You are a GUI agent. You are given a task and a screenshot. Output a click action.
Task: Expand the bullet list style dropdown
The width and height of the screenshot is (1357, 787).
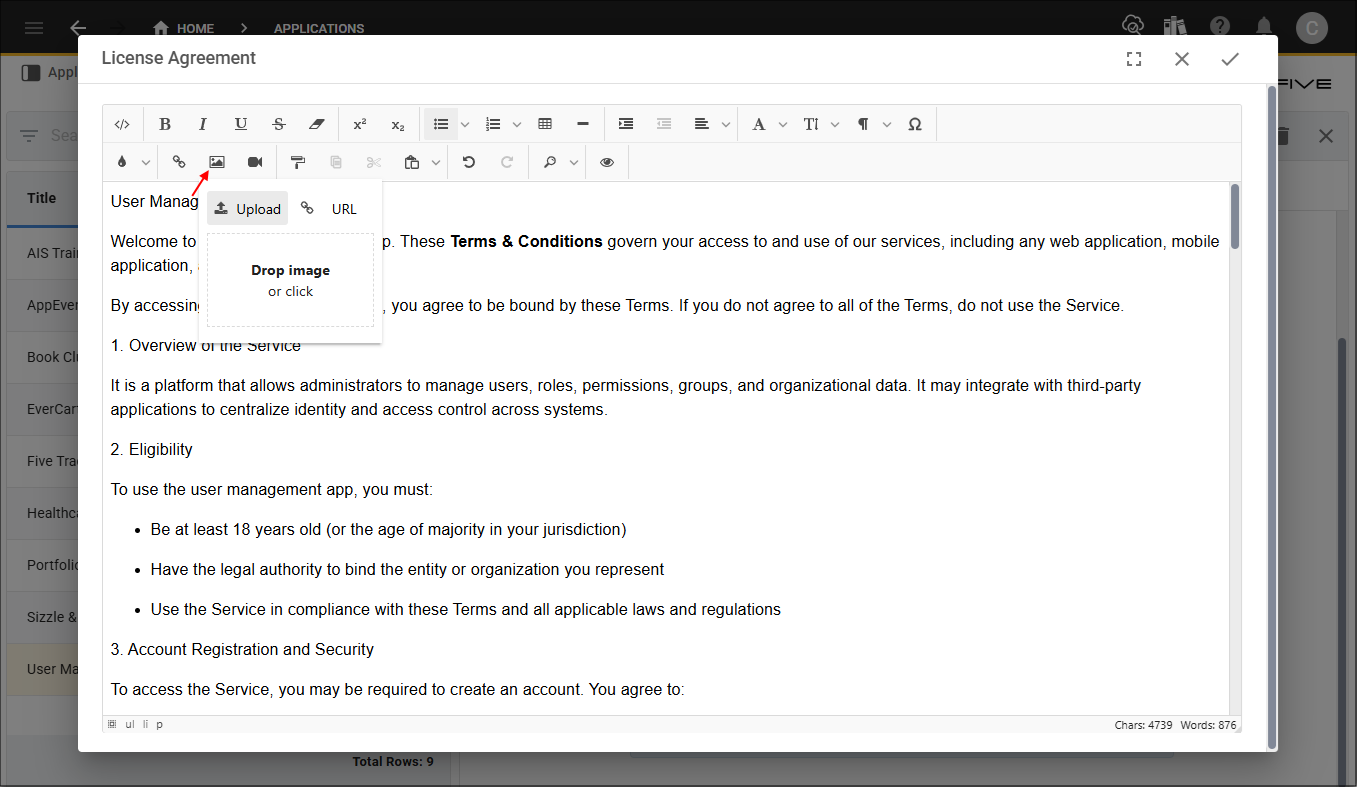coord(465,124)
